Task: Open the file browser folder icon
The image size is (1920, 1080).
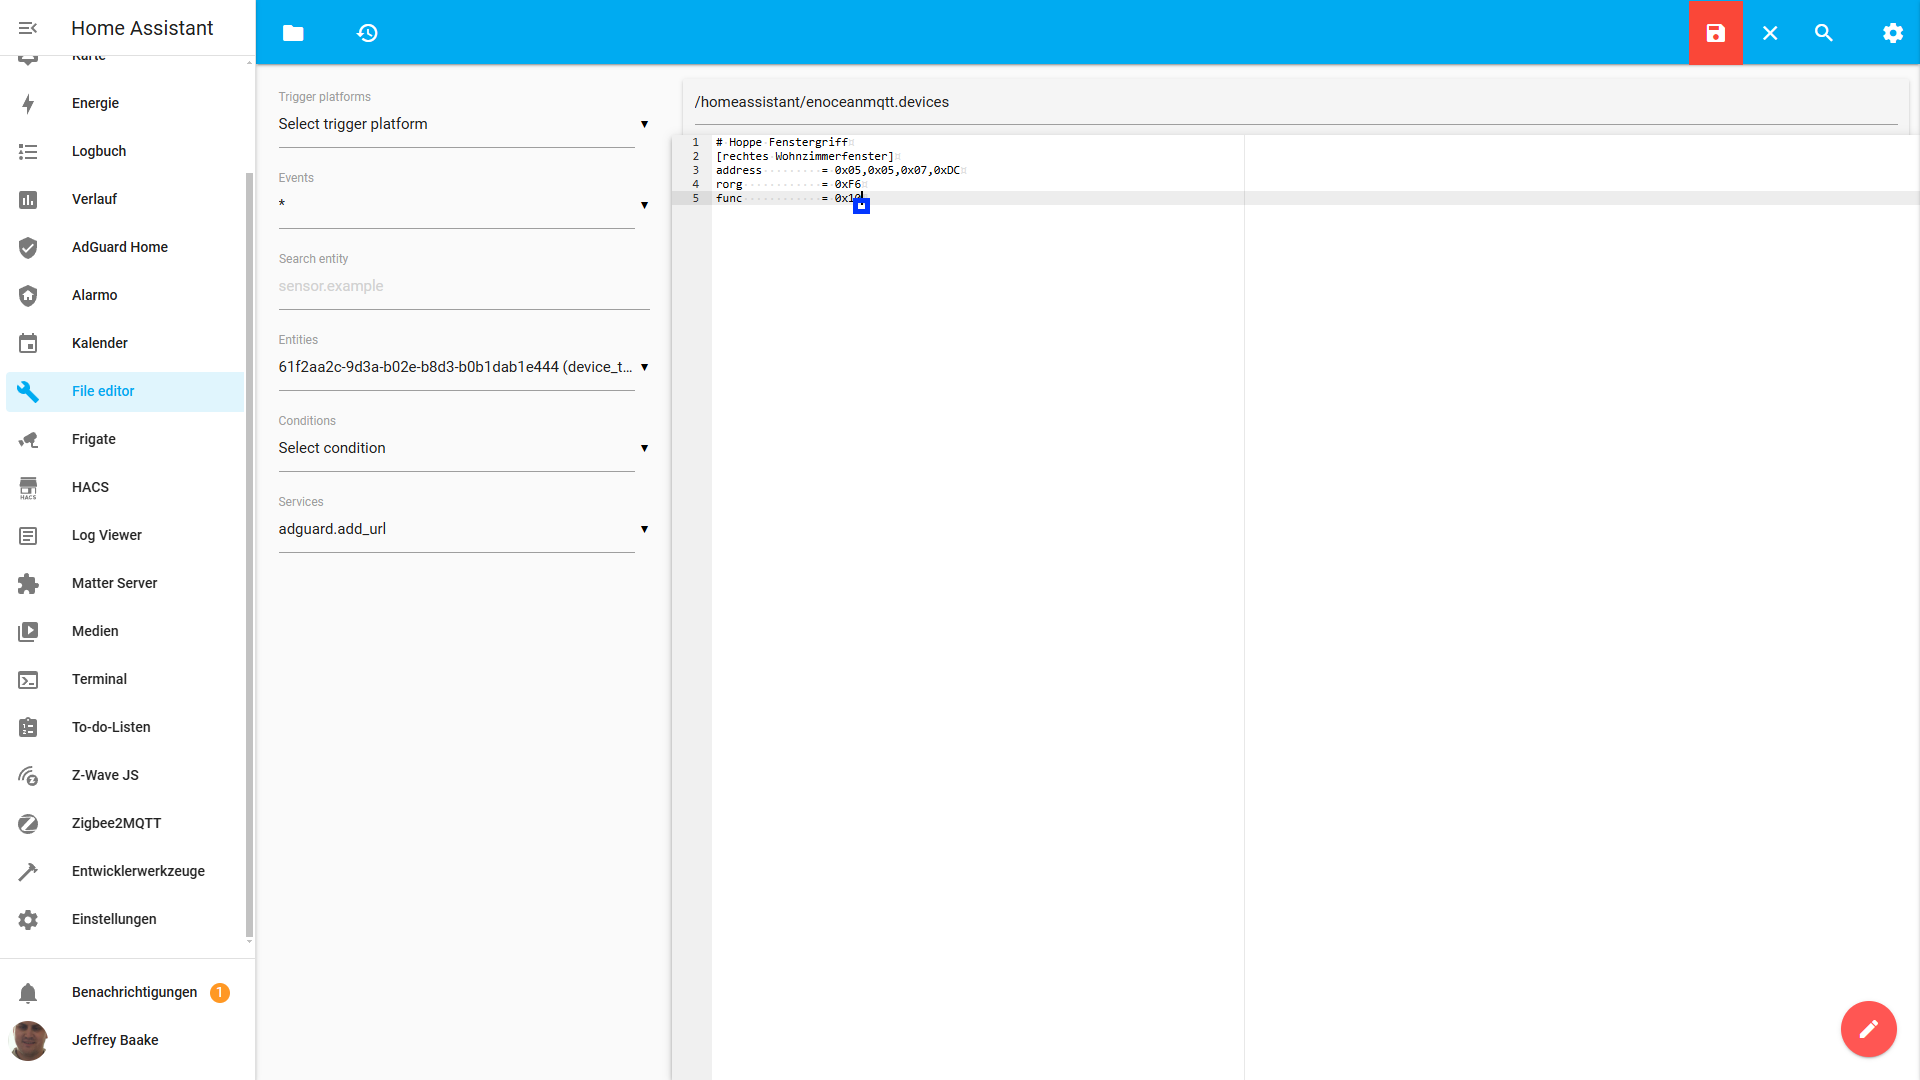Action: [x=293, y=33]
